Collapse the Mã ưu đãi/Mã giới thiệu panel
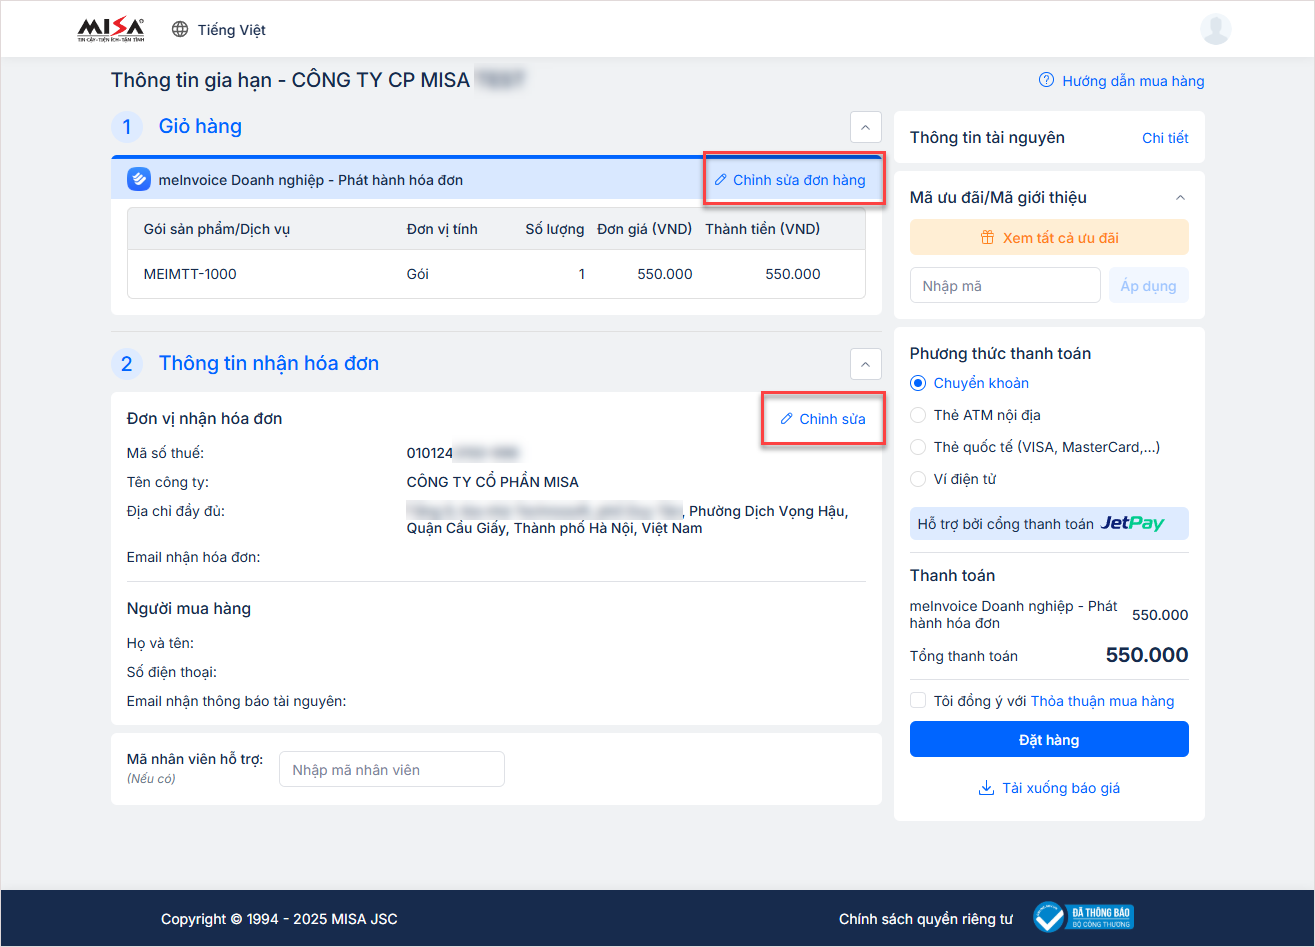 tap(1180, 197)
